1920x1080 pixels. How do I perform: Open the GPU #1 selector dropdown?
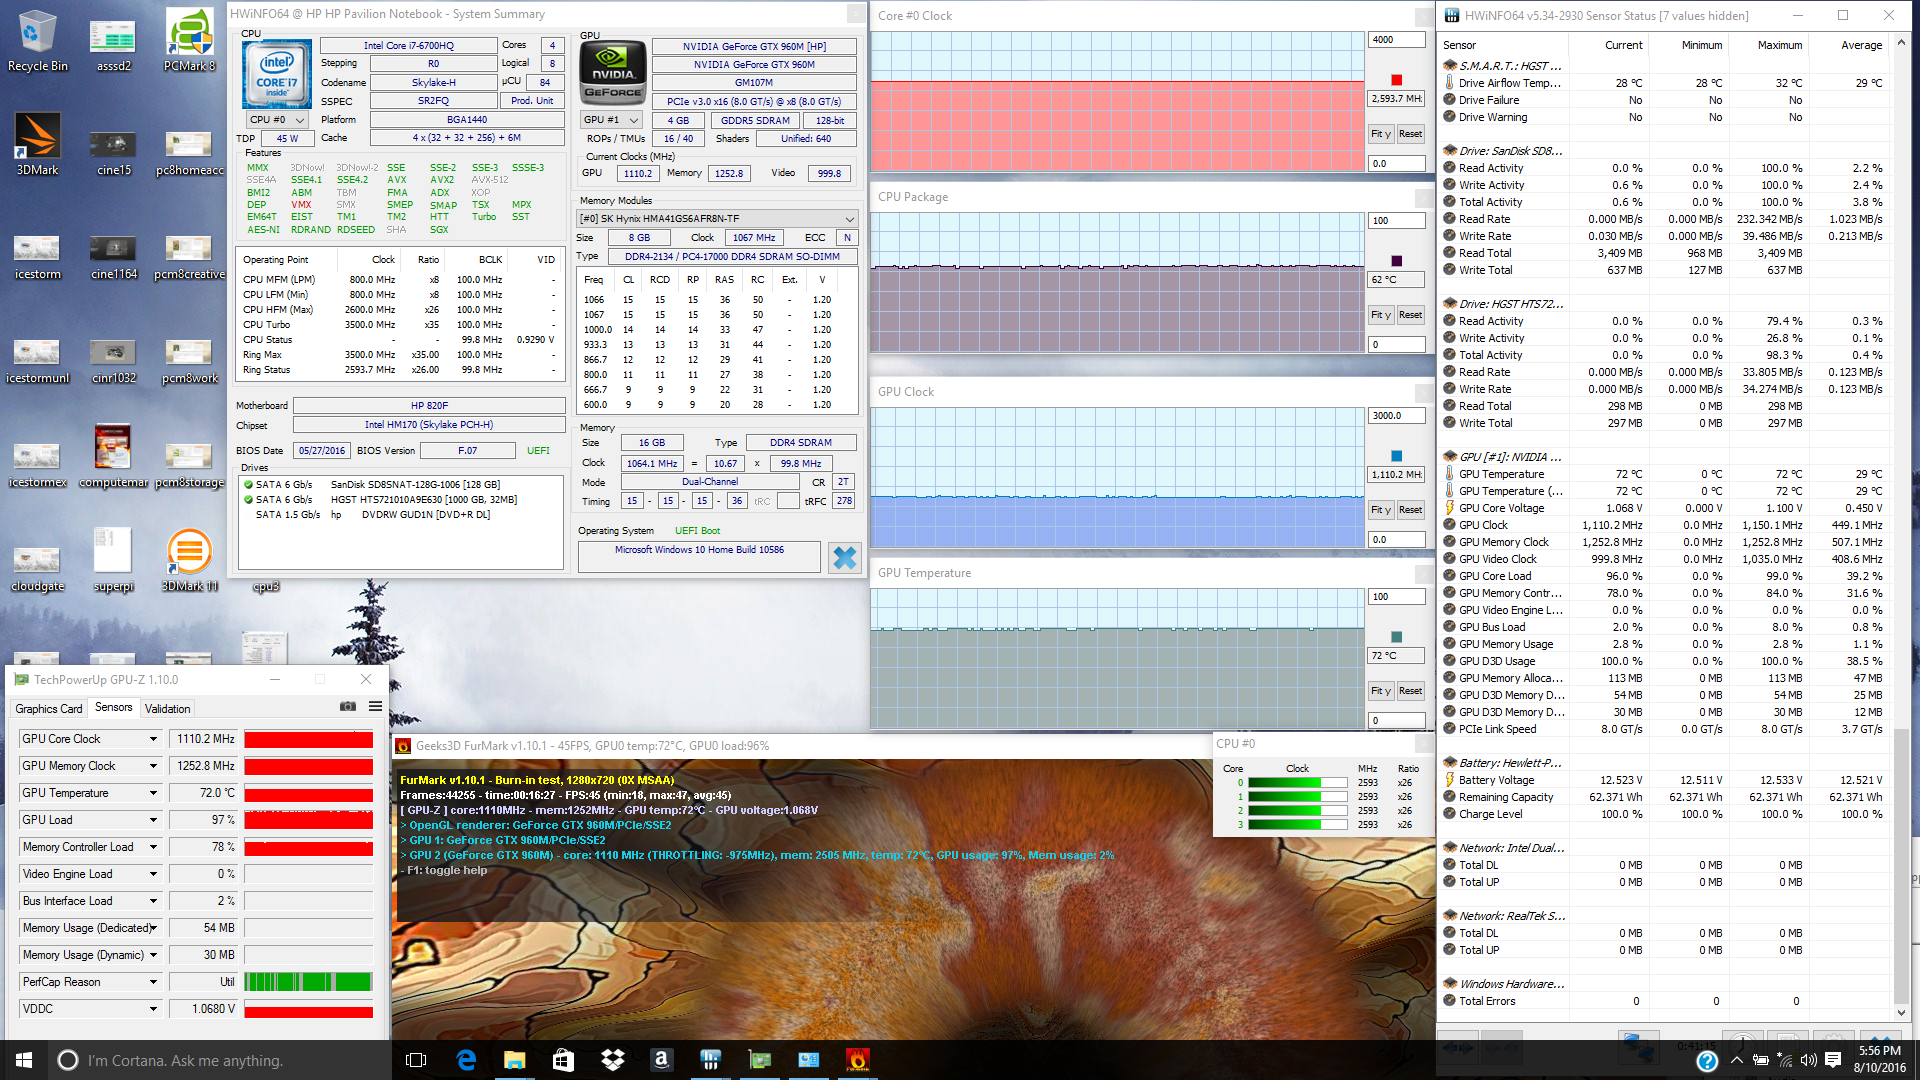(610, 119)
